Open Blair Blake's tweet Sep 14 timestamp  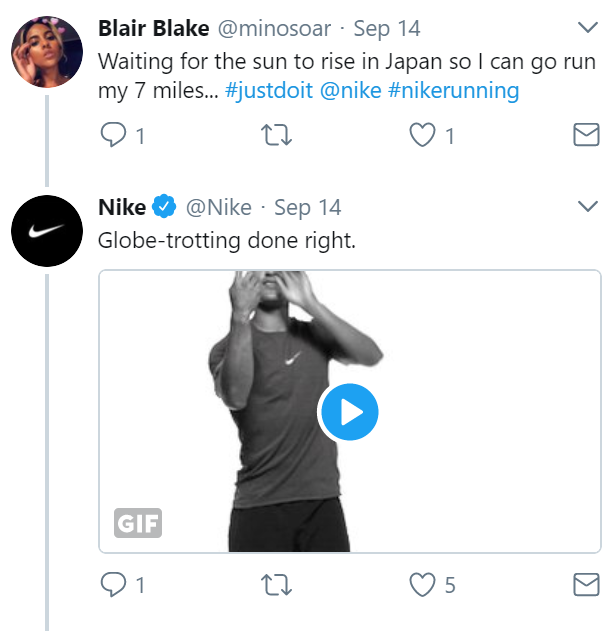click(386, 29)
